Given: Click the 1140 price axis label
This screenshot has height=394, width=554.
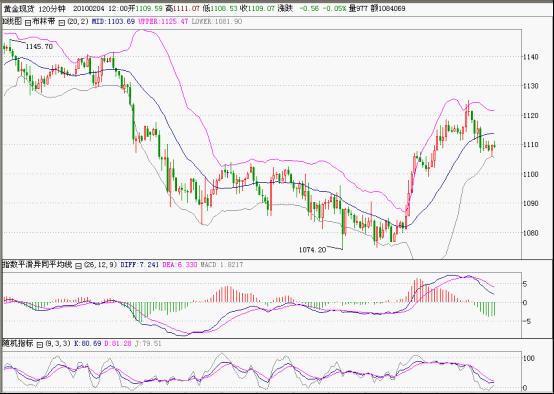Looking at the screenshot, I should pos(531,57).
